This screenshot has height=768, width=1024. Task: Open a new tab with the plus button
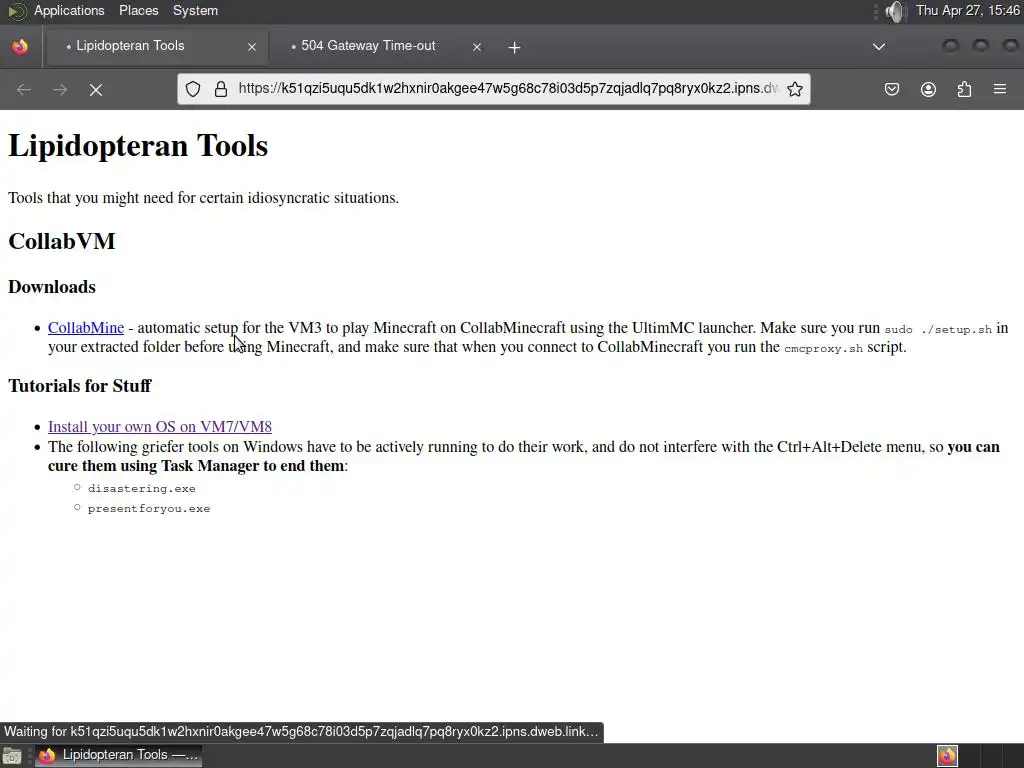pos(514,47)
